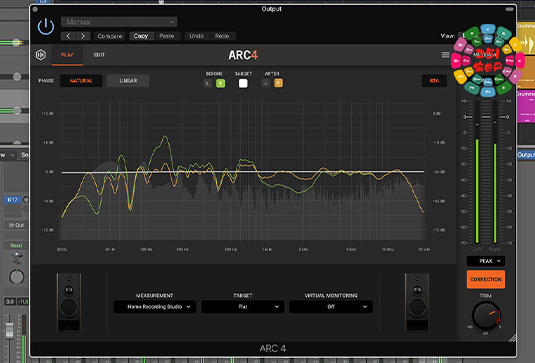535x363 pixels.
Task: Switch to the EDIT tab
Action: (x=99, y=55)
